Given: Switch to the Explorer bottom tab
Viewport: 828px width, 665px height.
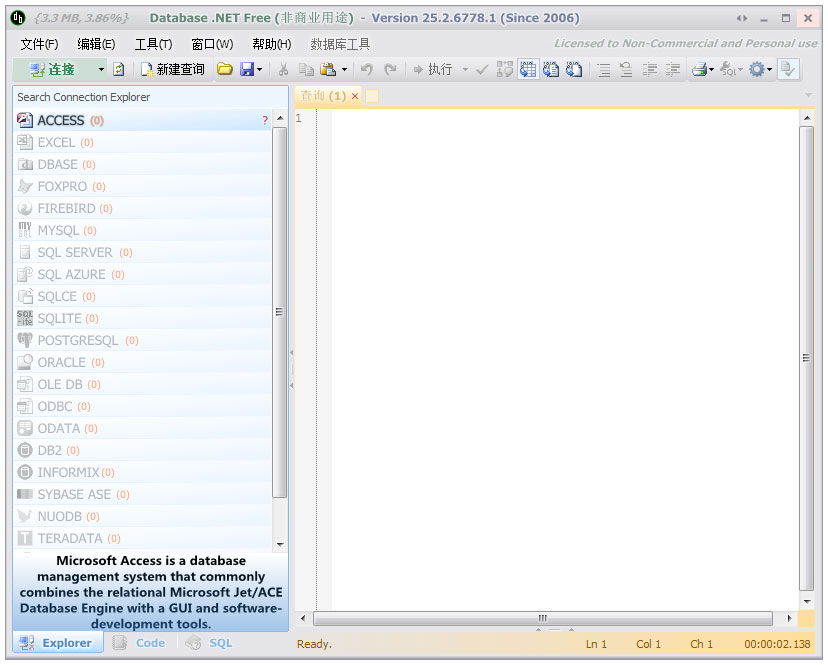Looking at the screenshot, I should 57,643.
